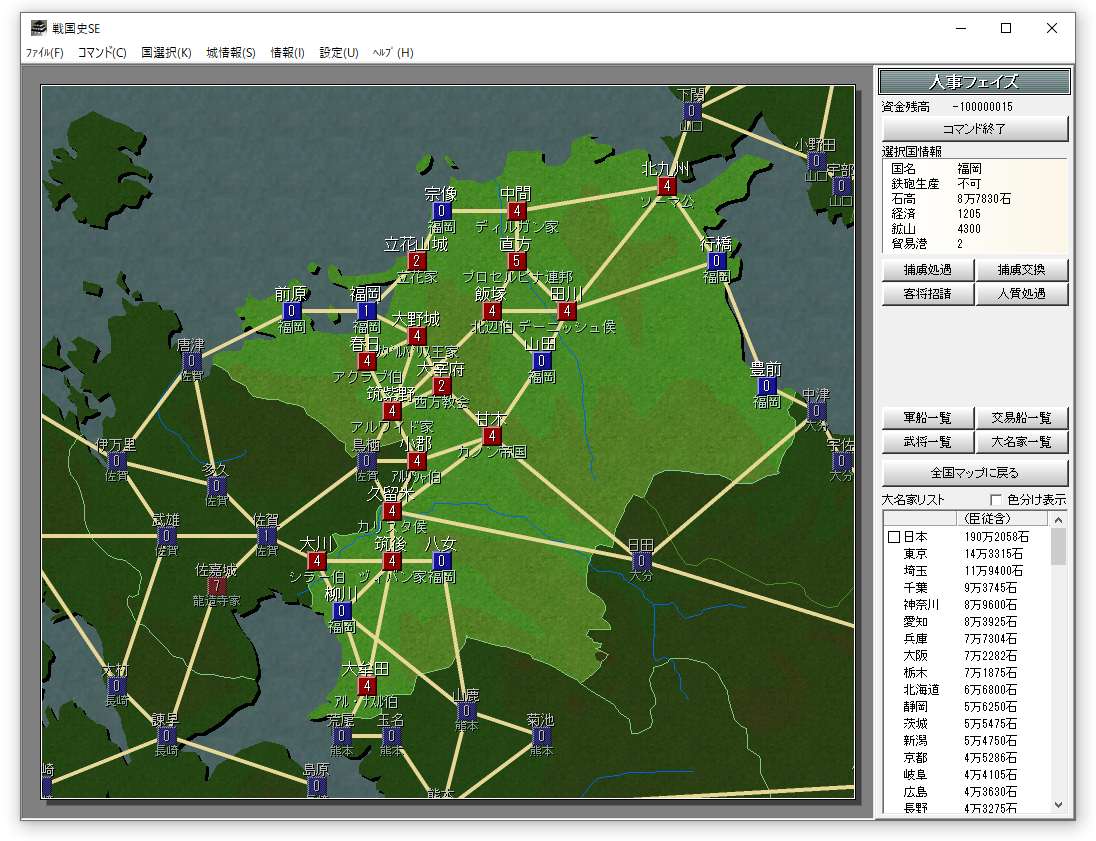Screen dimensions: 1096x841
Task: Click the コマンド終了 button
Action: pos(975,129)
